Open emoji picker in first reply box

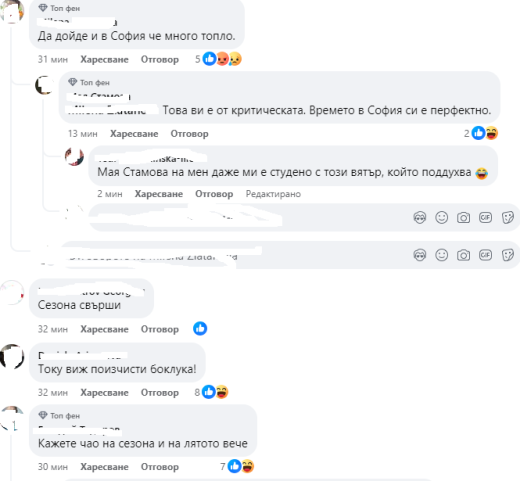pos(441,218)
